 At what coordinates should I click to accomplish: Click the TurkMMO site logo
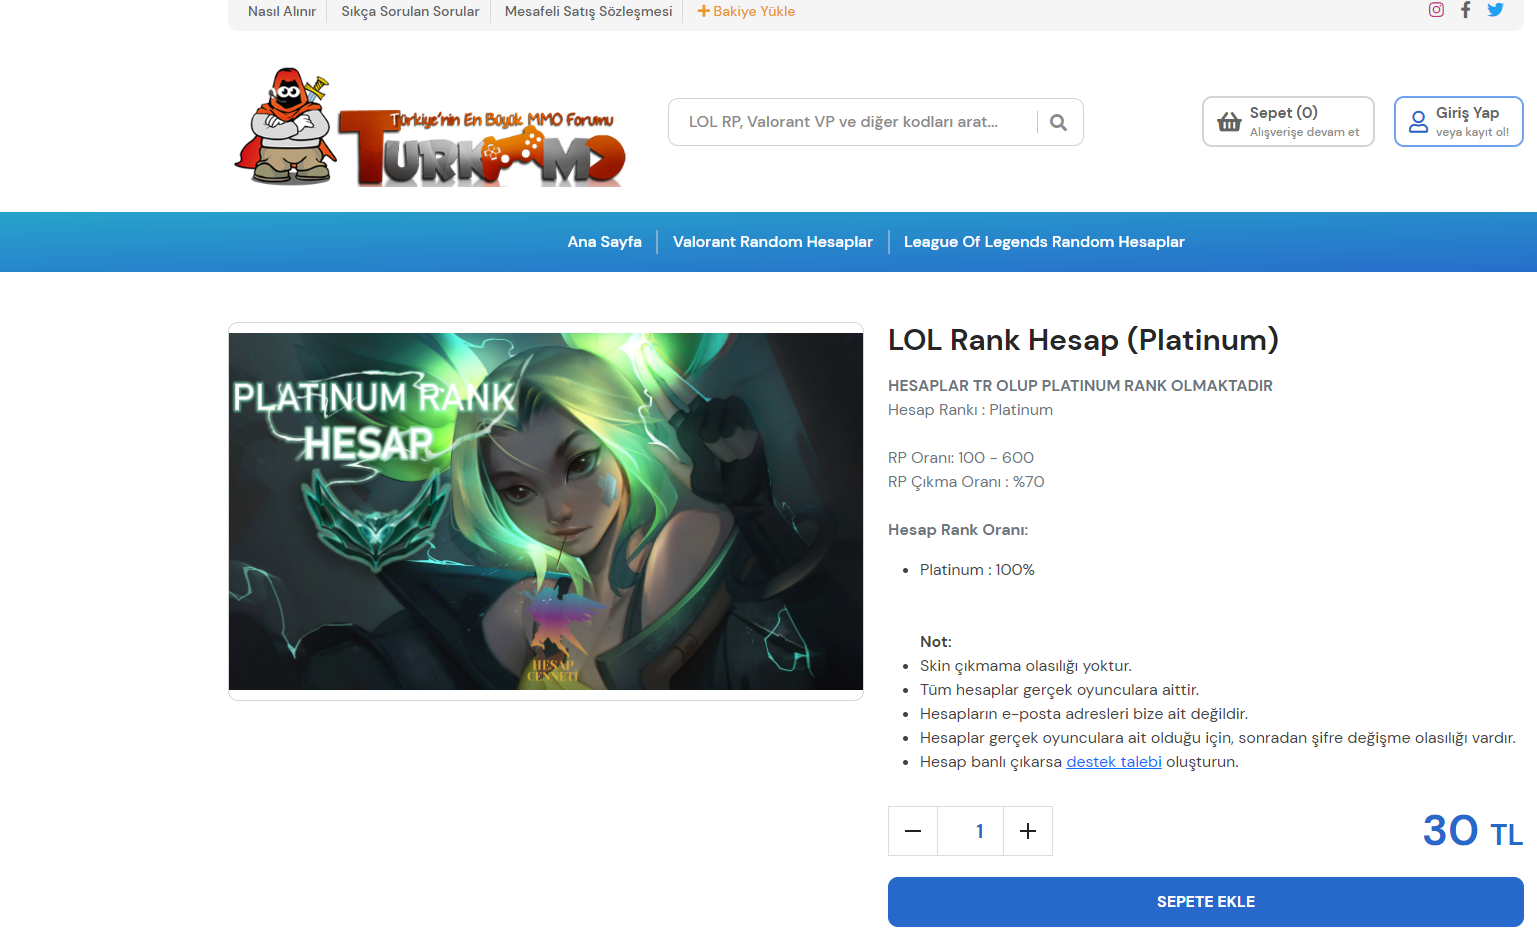pyautogui.click(x=430, y=127)
